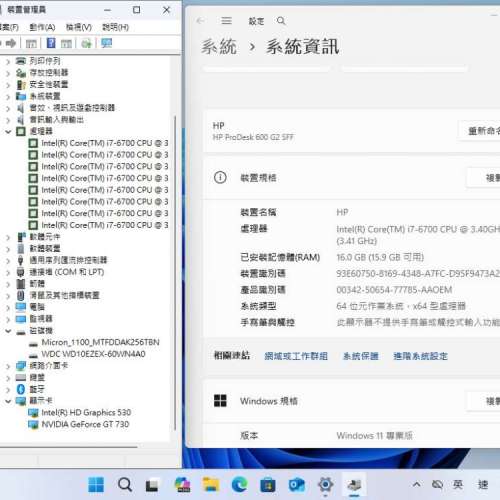The image size is (500, 500).
Task: Click the 複製 button in 裝置規格 row
Action: click(x=483, y=178)
